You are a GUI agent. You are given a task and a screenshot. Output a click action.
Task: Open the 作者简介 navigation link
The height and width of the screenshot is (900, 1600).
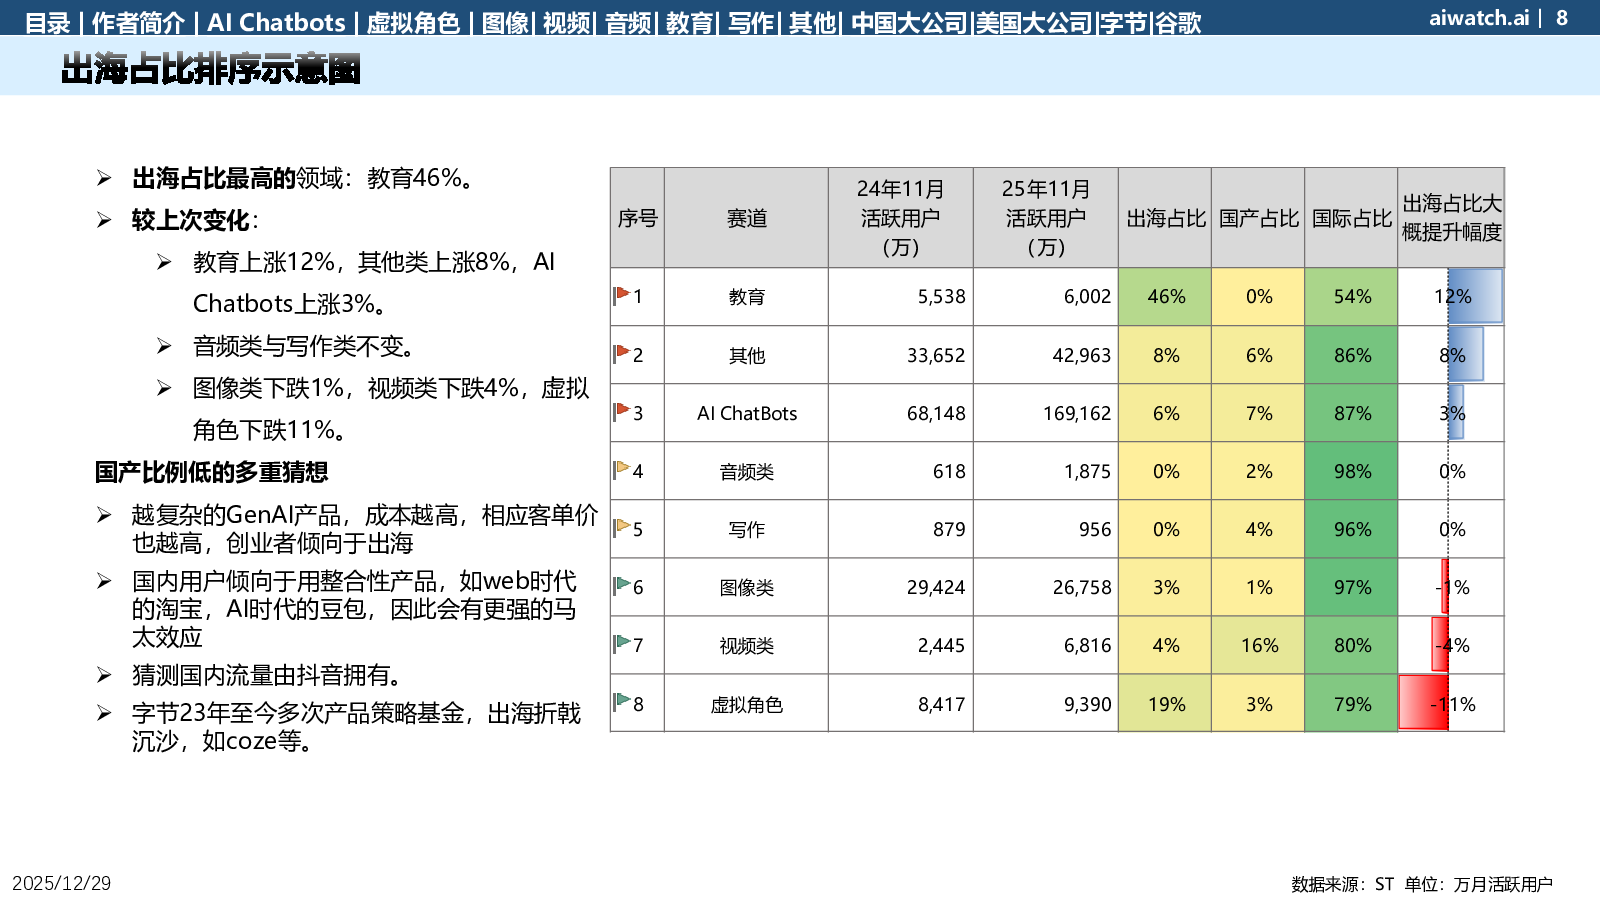(x=138, y=22)
